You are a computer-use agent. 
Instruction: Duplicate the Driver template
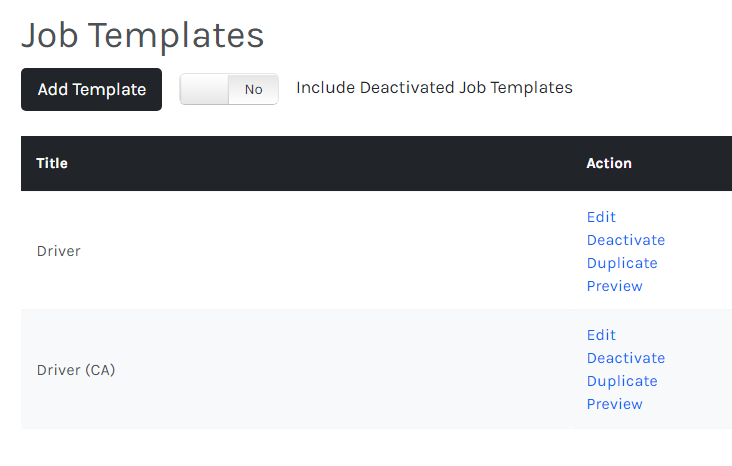[x=622, y=263]
